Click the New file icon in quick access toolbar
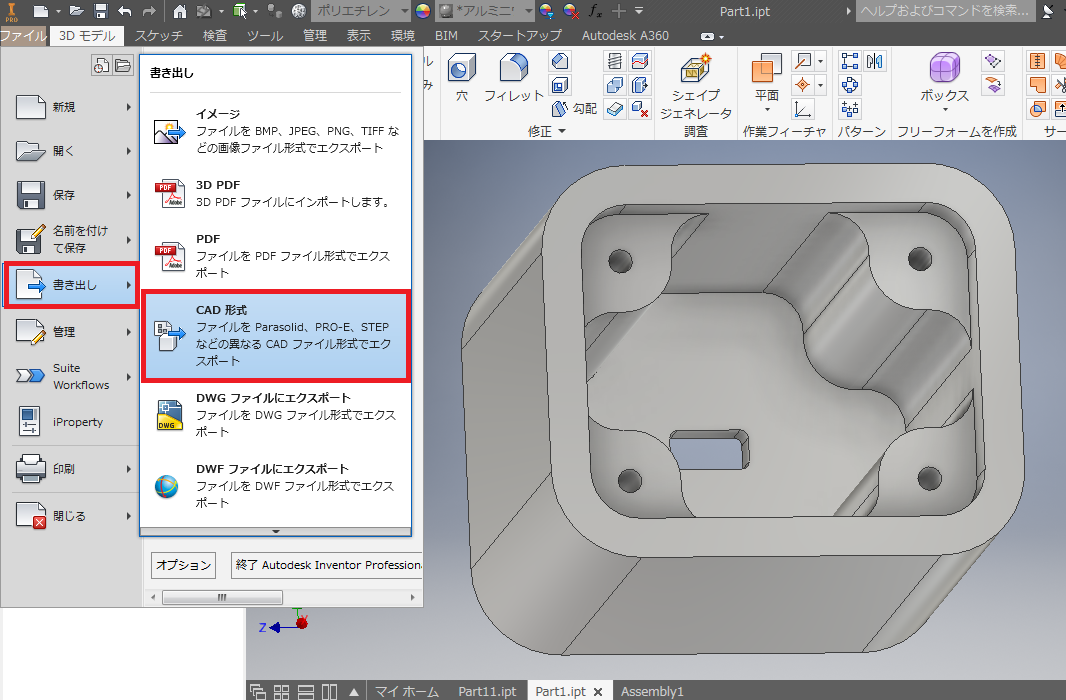This screenshot has width=1066, height=700. tap(41, 11)
